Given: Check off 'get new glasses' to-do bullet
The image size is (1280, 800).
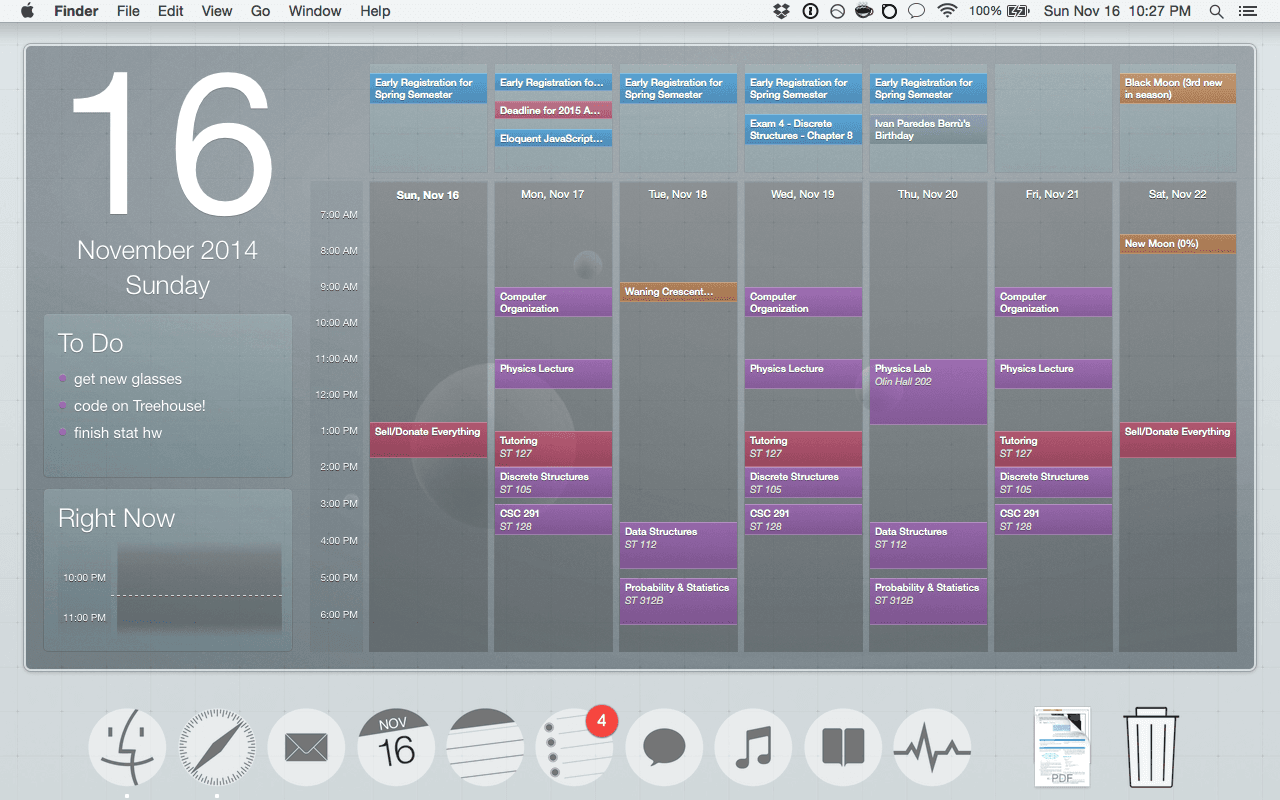Looking at the screenshot, I should (x=63, y=379).
